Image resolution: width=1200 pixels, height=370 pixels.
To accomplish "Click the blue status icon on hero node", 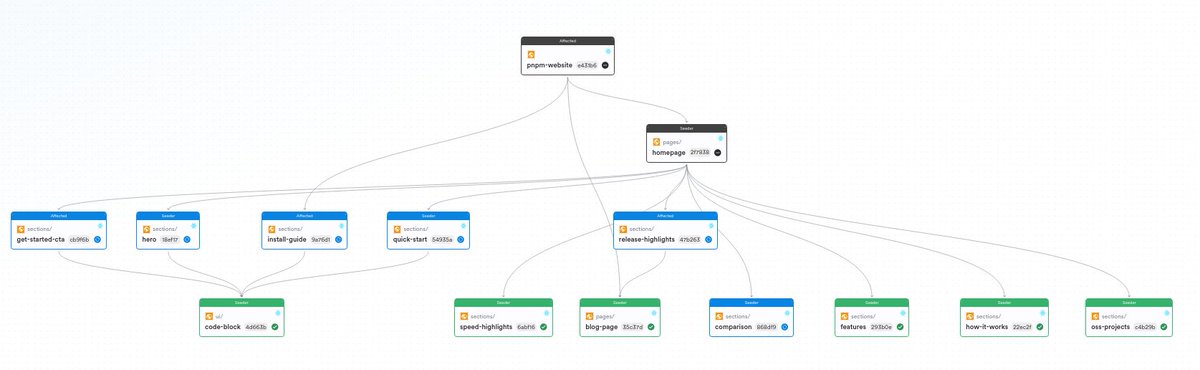I will tap(187, 240).
